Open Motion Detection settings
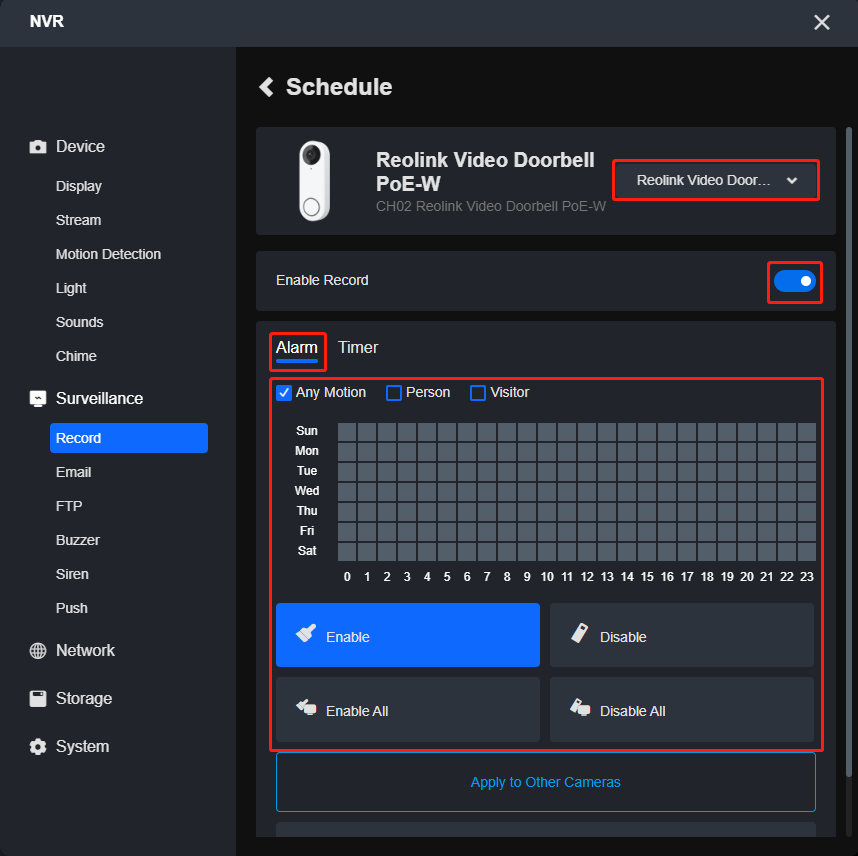Viewport: 858px width, 856px height. [x=108, y=255]
